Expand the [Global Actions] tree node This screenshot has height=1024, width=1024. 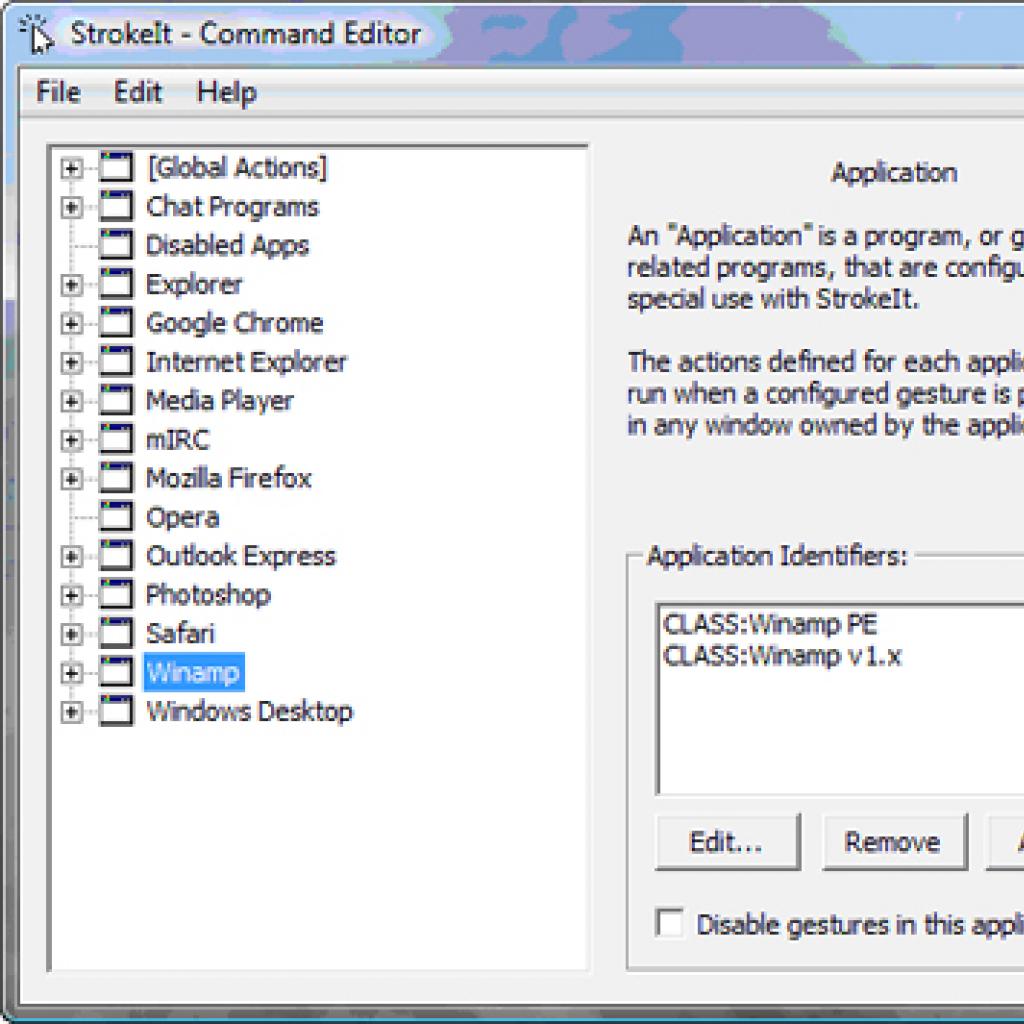(71, 168)
